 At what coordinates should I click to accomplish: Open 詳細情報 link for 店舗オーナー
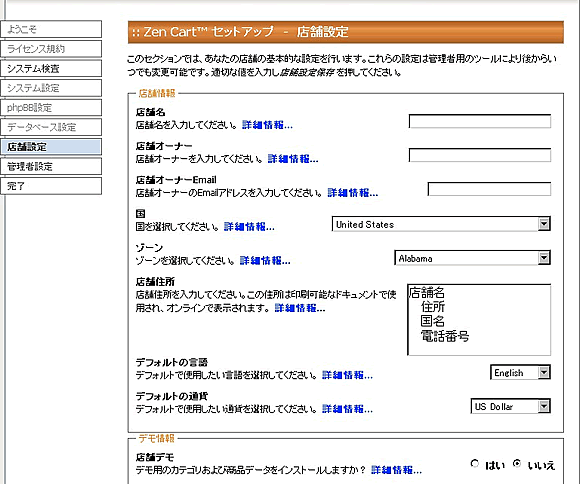(293, 159)
